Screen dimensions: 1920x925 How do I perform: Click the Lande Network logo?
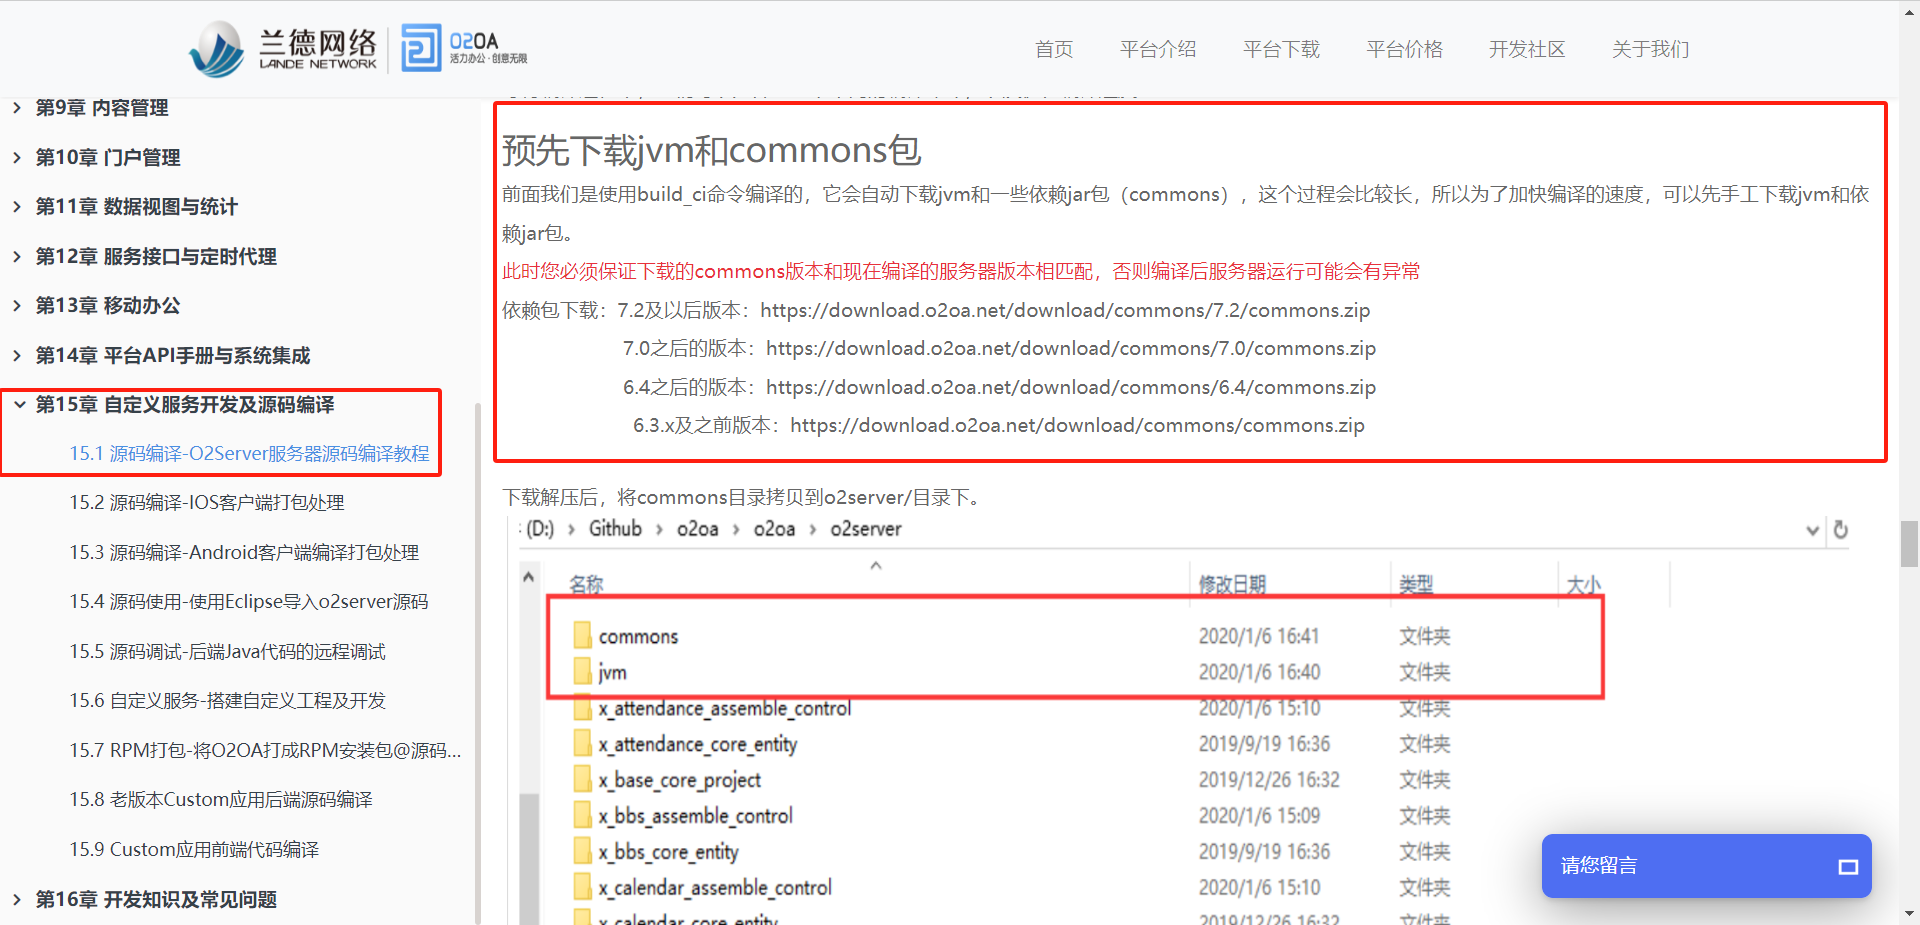click(x=283, y=48)
